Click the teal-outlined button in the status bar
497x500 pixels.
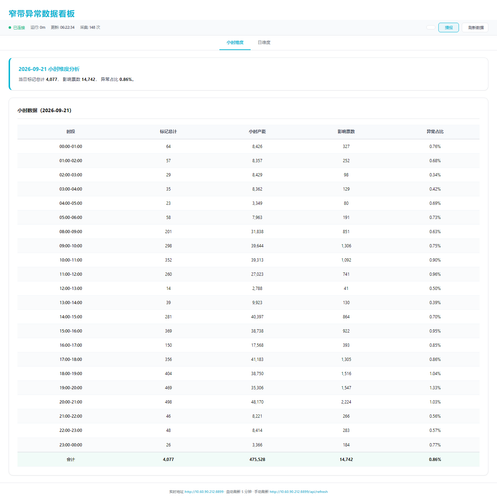click(448, 28)
